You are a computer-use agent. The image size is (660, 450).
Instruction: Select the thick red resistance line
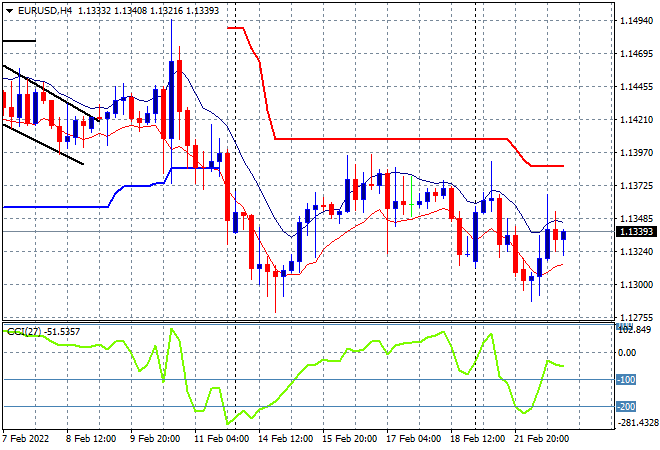[379, 139]
